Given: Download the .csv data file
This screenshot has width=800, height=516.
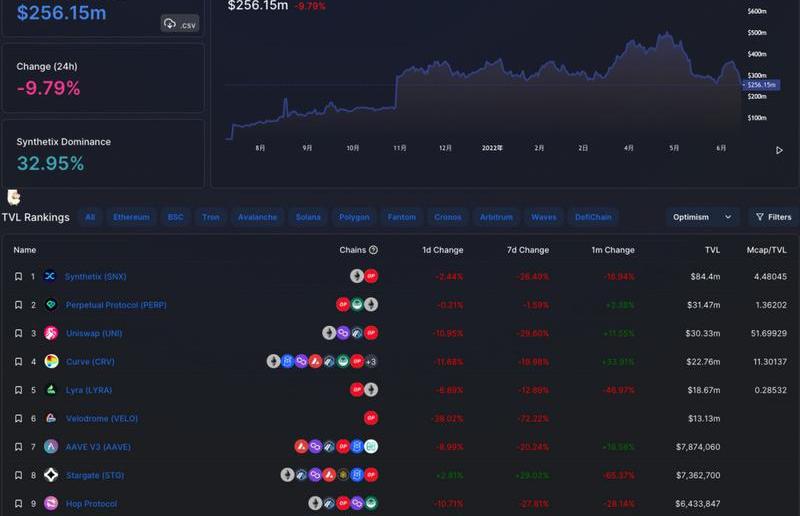Looking at the screenshot, I should tap(180, 24).
